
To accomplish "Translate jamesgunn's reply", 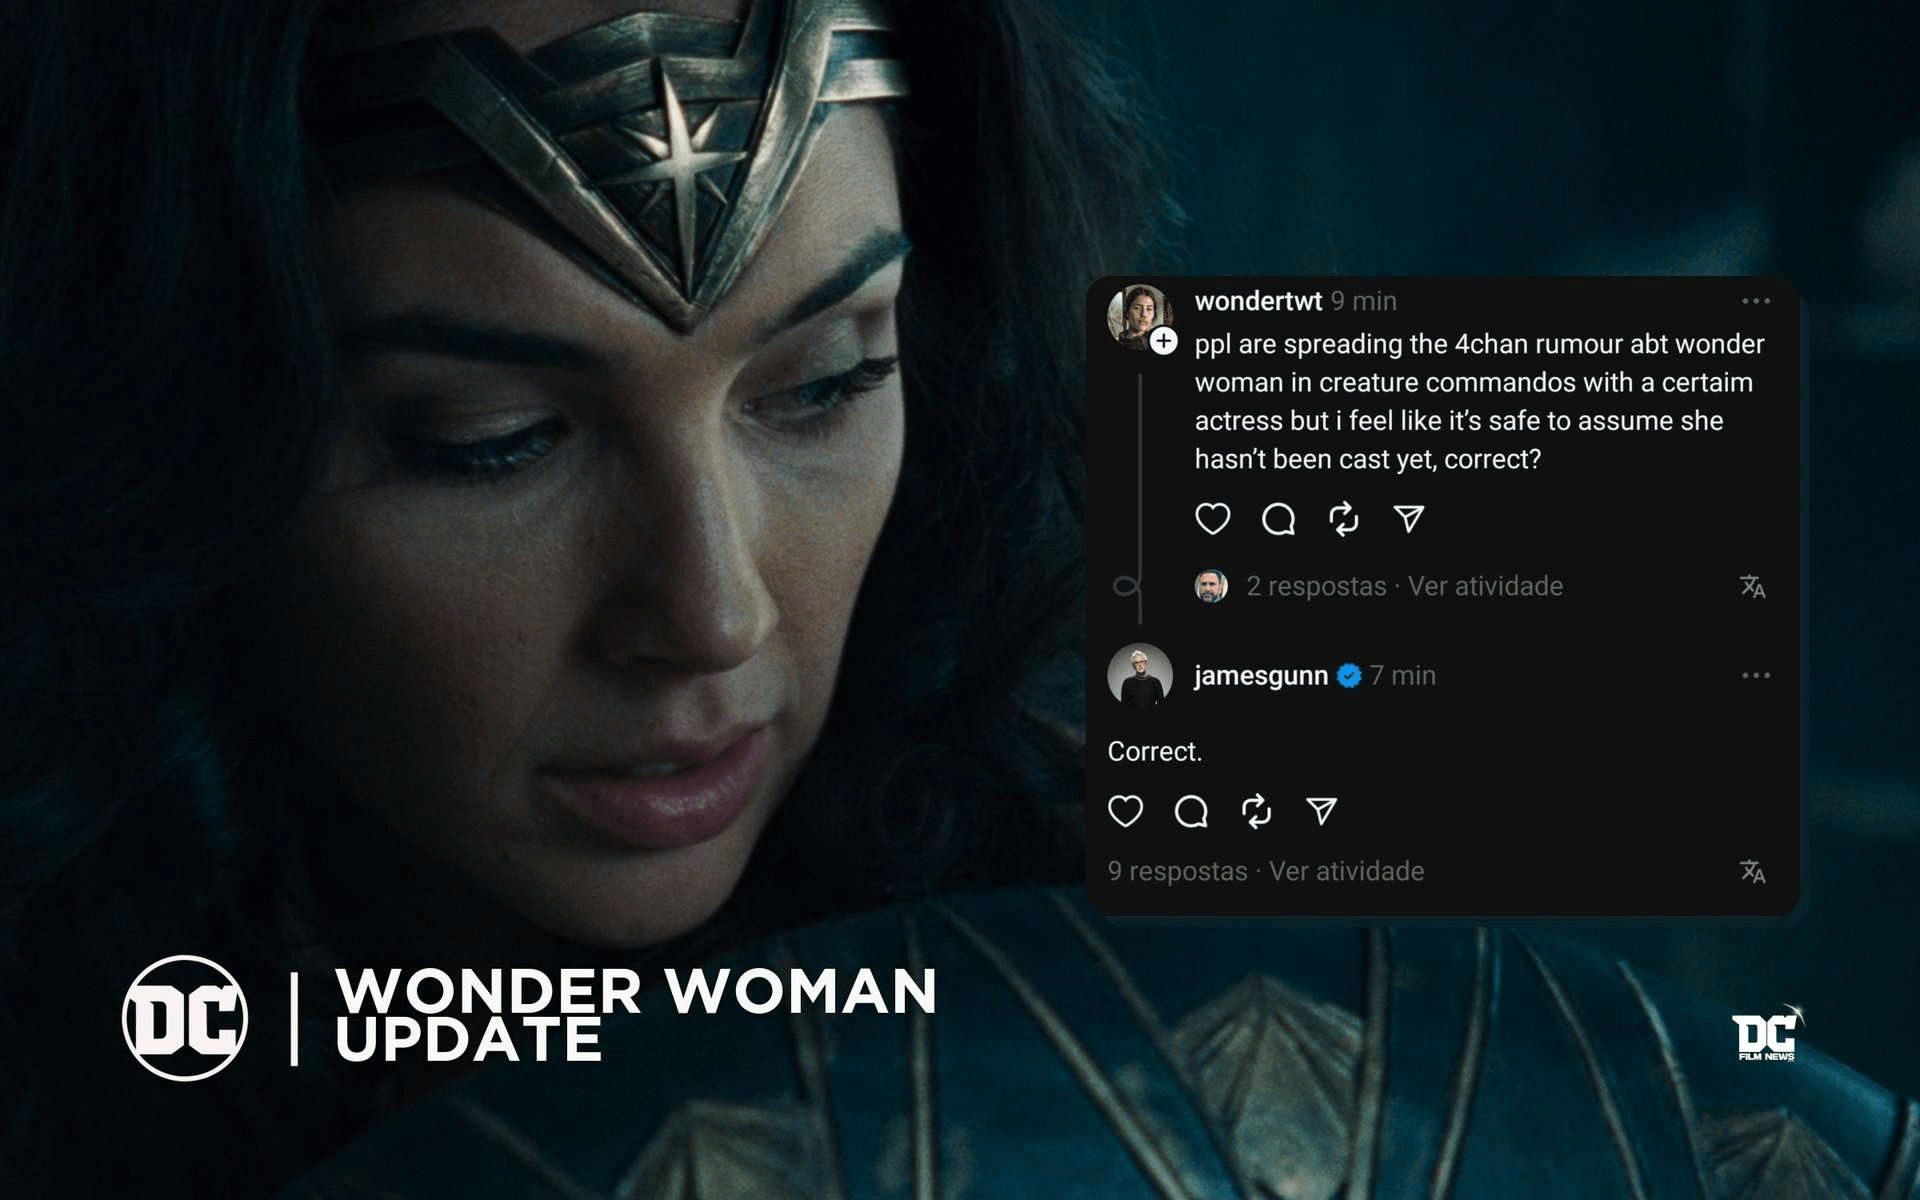I will (1752, 871).
